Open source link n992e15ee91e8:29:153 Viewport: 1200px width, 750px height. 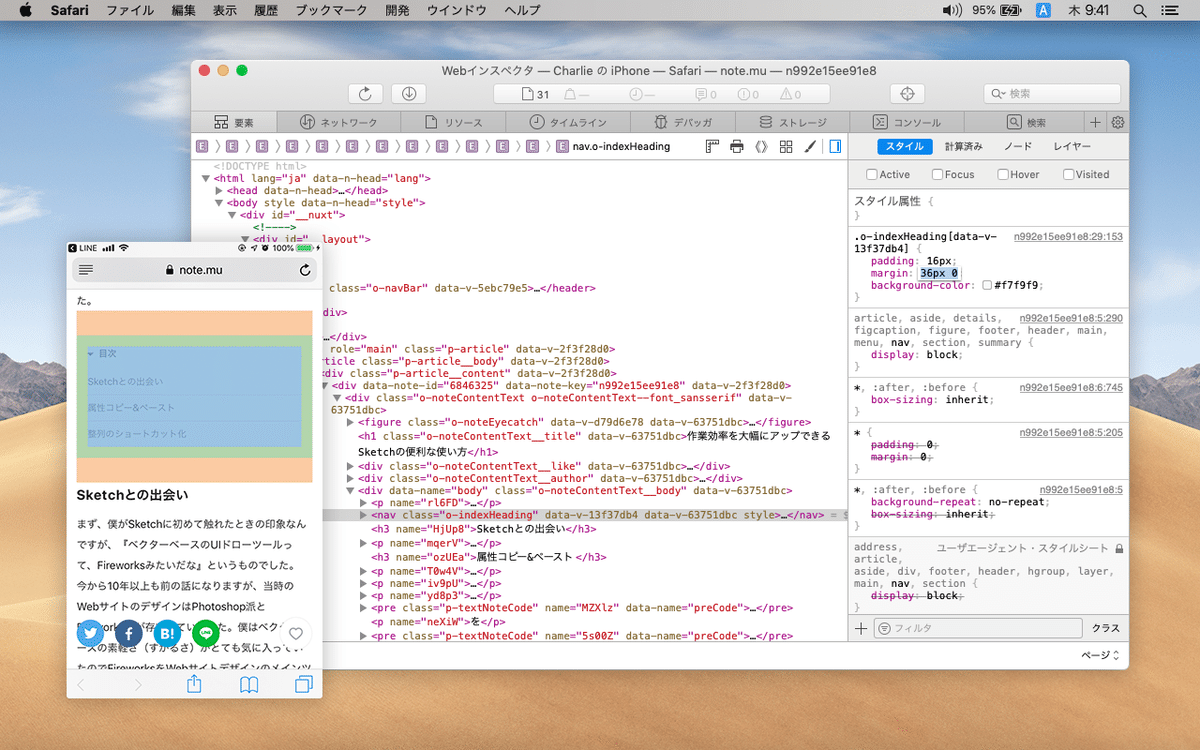pyautogui.click(x=1068, y=237)
